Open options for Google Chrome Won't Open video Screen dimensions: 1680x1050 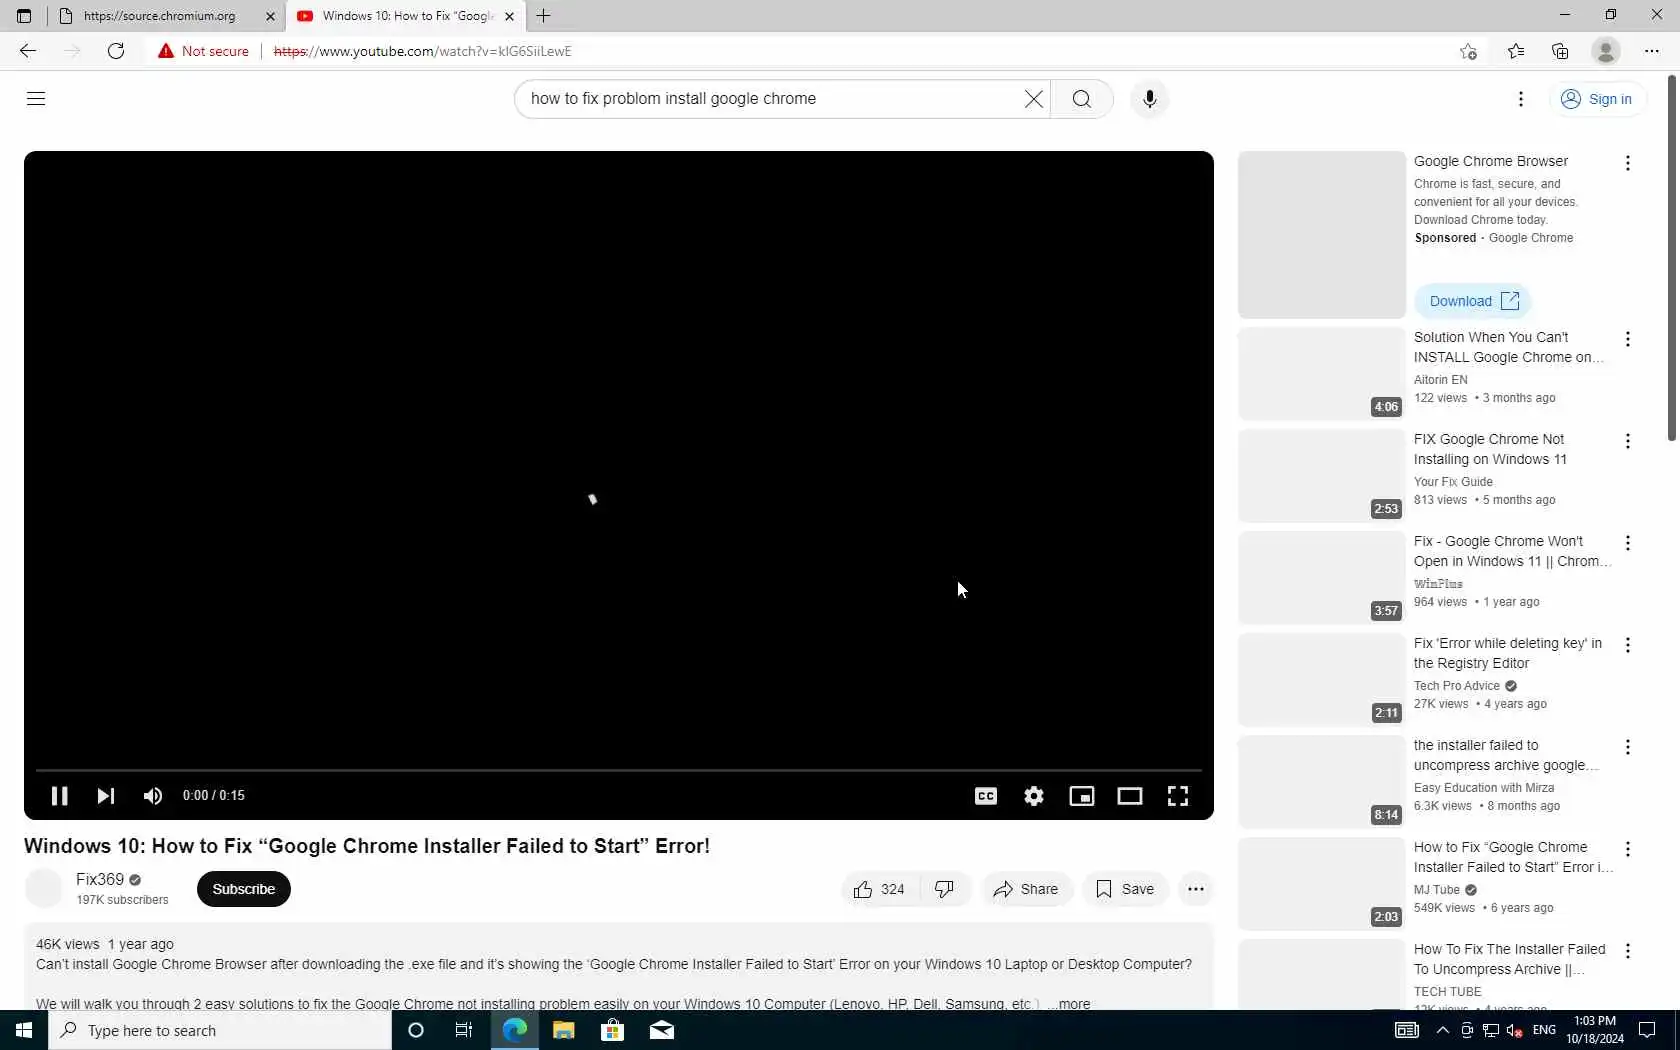(1628, 543)
